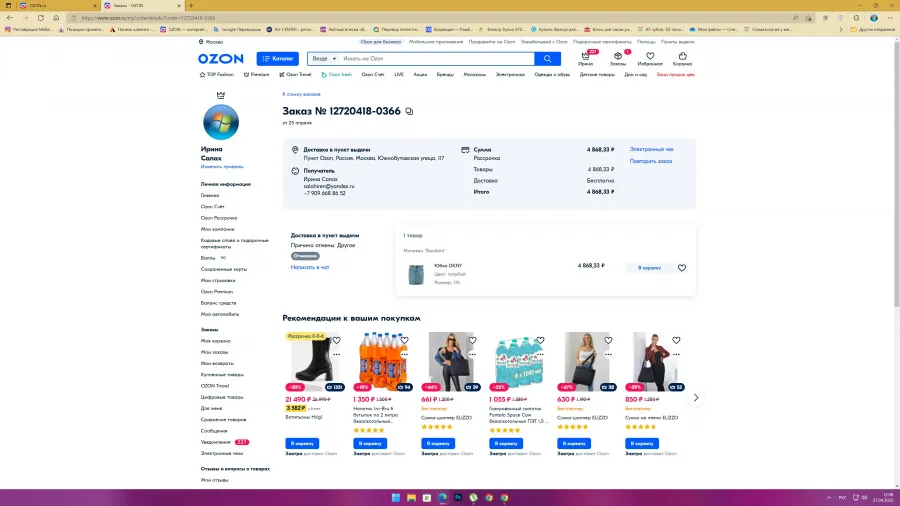Open more options dots on 850 ₽ bag
This screenshot has width=900, height=506.
pyautogui.click(x=676, y=354)
